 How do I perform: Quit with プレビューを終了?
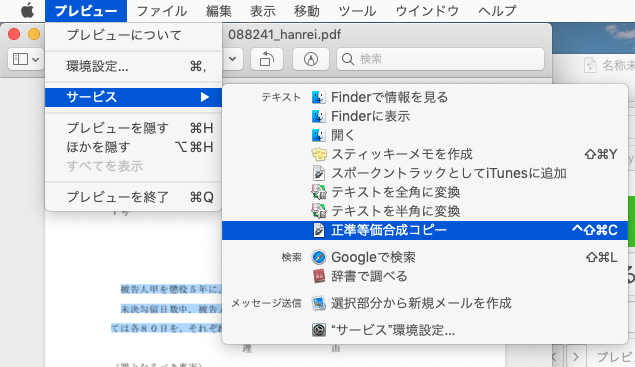click(133, 197)
